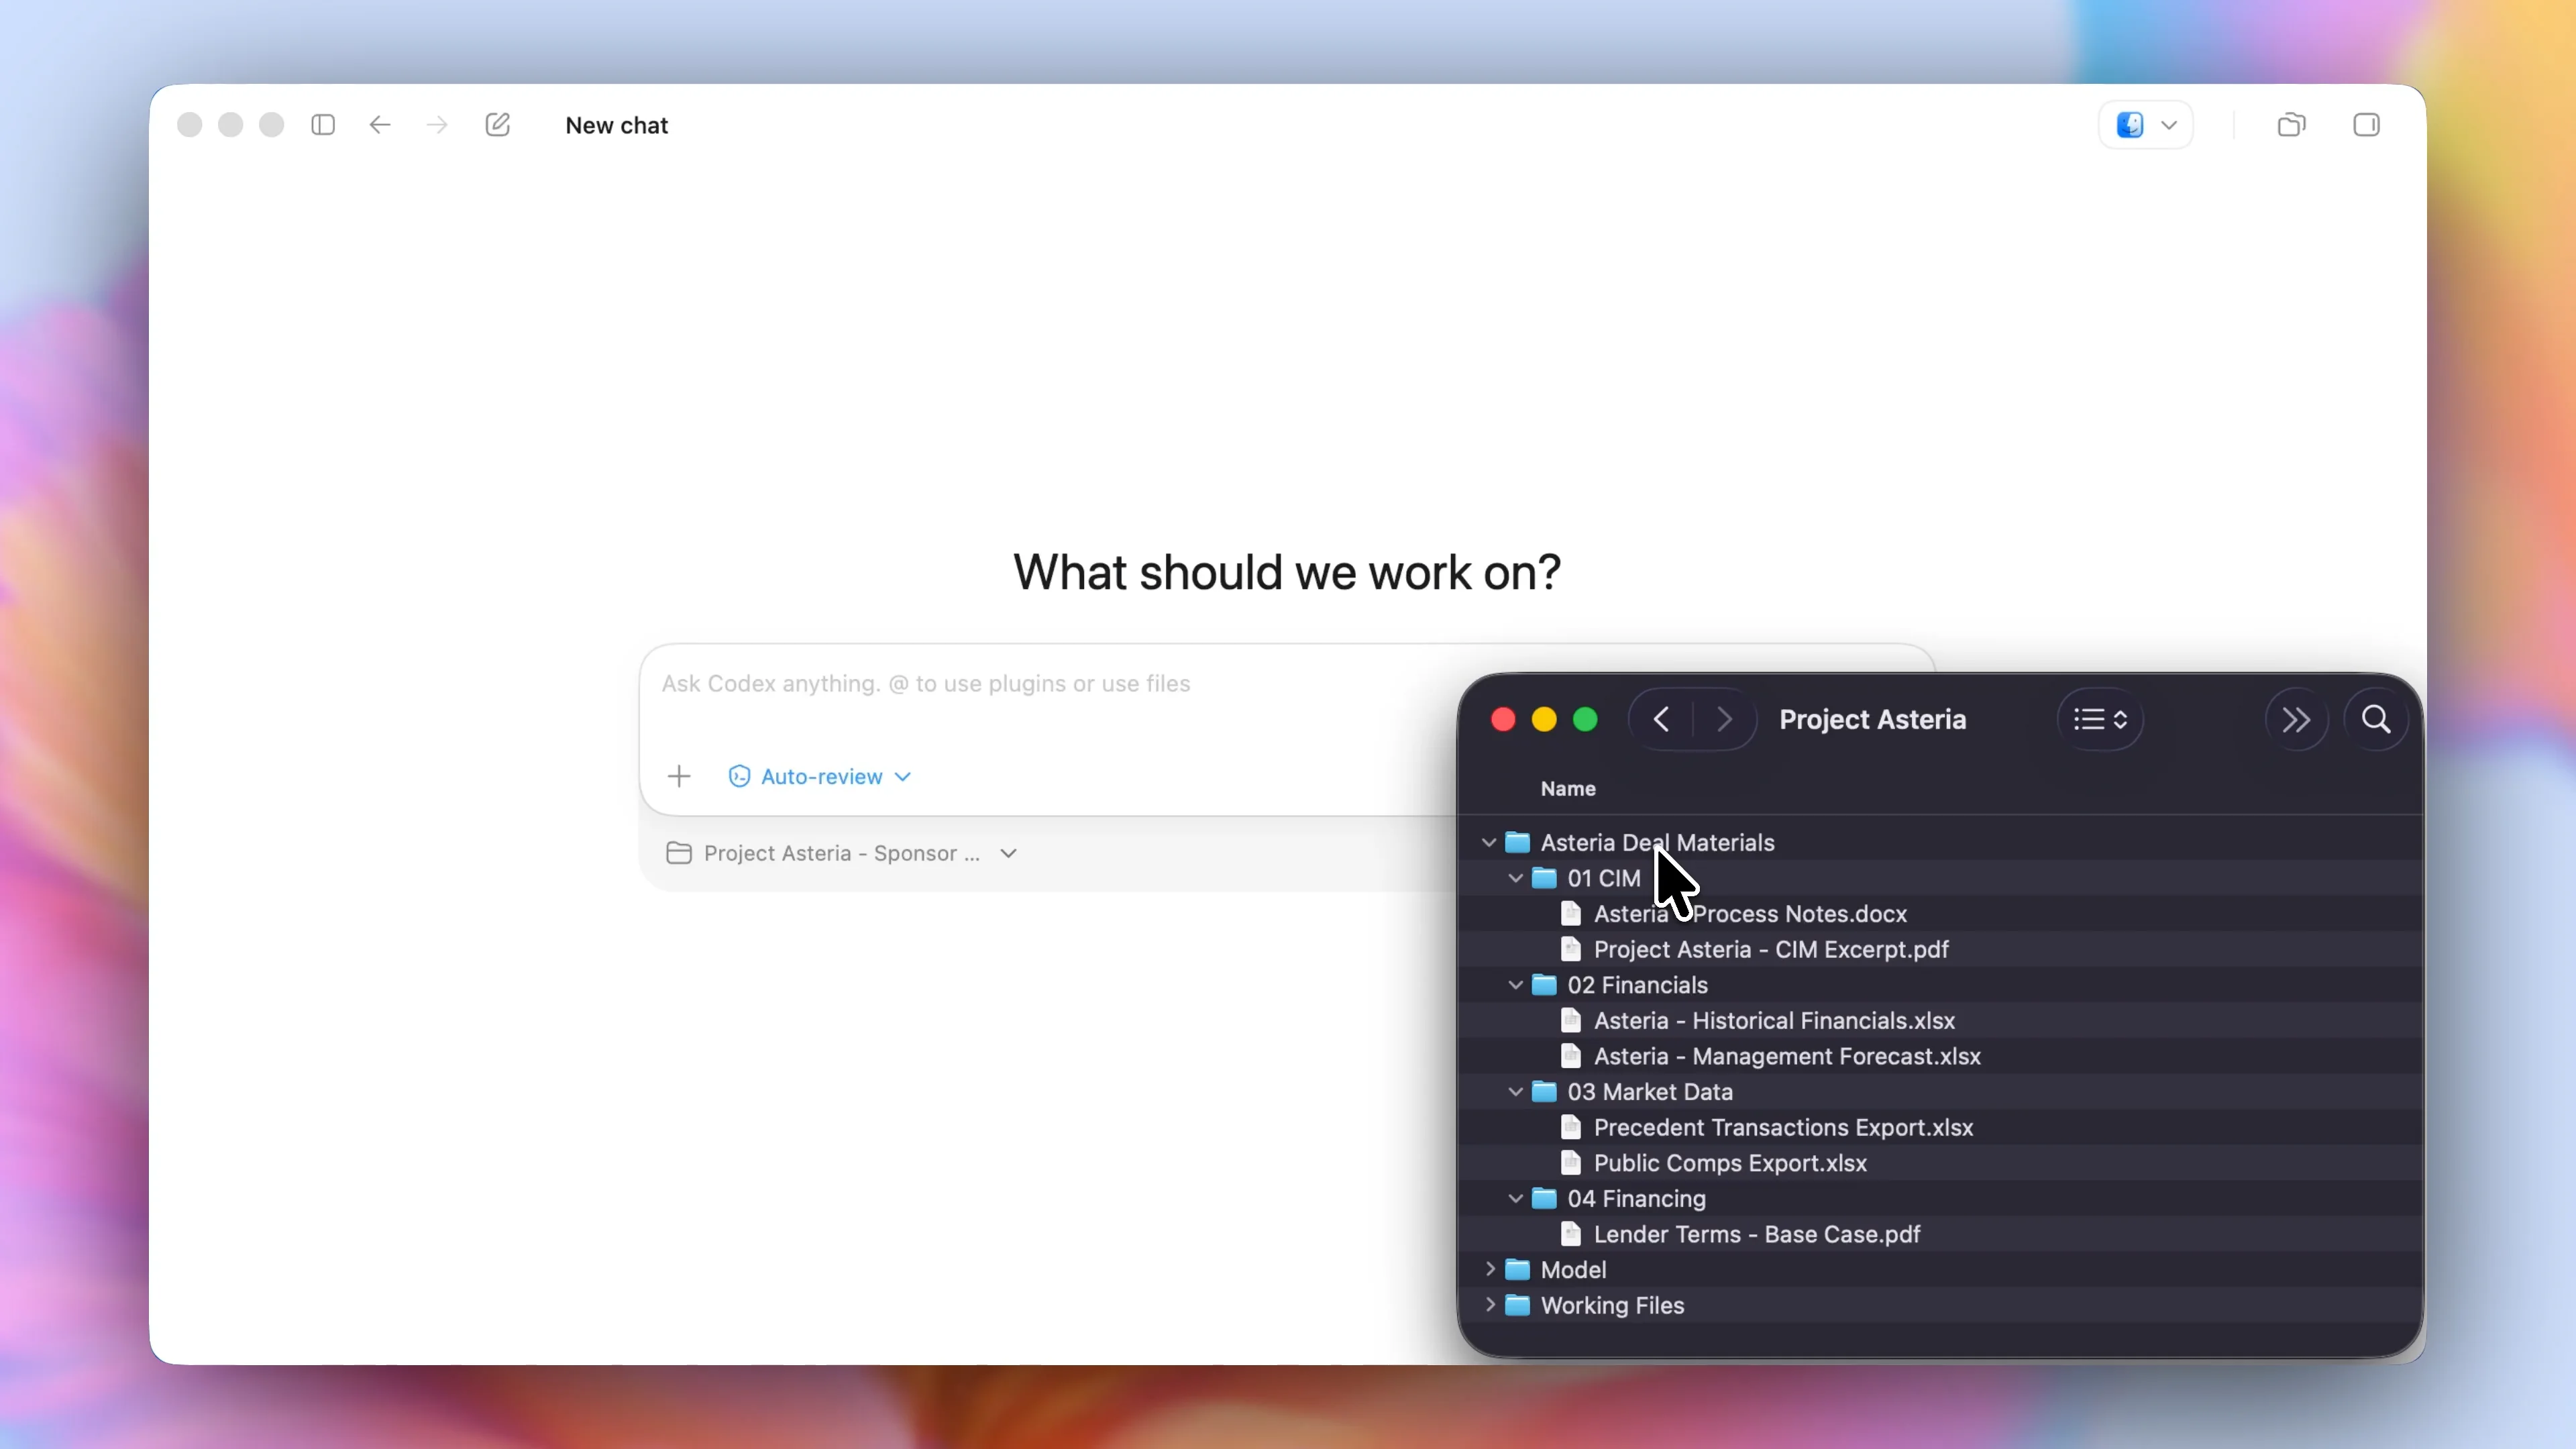This screenshot has height=1449, width=2576.
Task: Click the overlapping windows icon top right
Action: coord(2291,125)
